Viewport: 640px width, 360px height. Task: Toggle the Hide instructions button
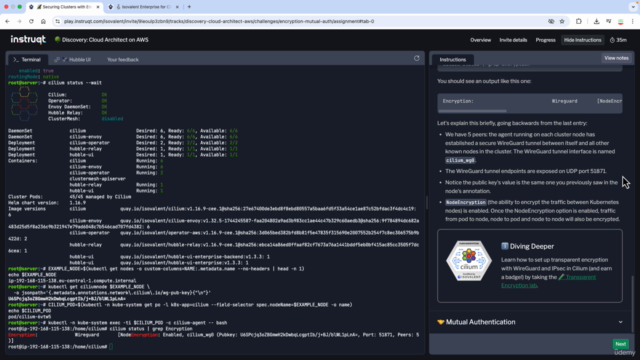[x=582, y=40]
